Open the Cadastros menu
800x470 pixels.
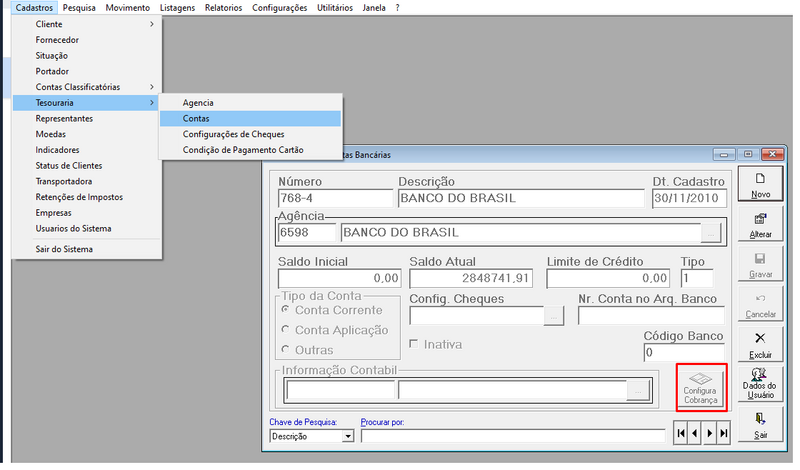click(x=34, y=8)
